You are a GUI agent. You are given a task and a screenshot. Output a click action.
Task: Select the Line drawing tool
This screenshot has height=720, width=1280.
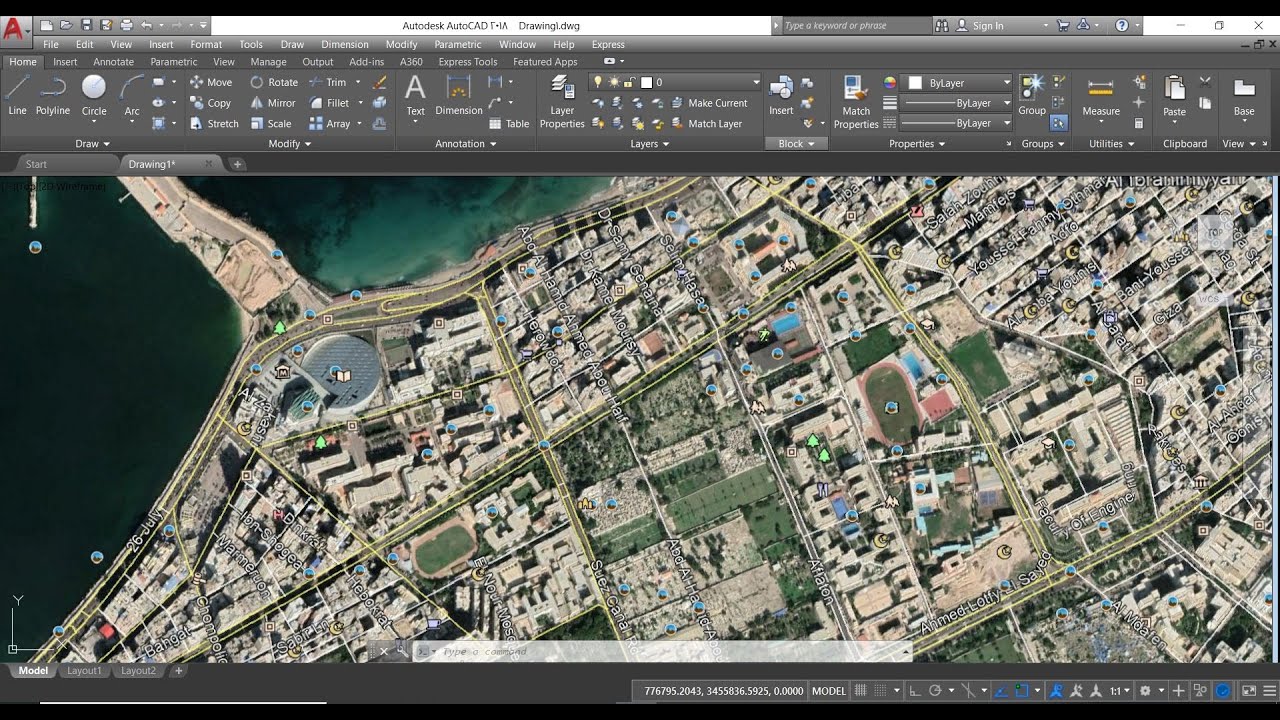pyautogui.click(x=17, y=97)
